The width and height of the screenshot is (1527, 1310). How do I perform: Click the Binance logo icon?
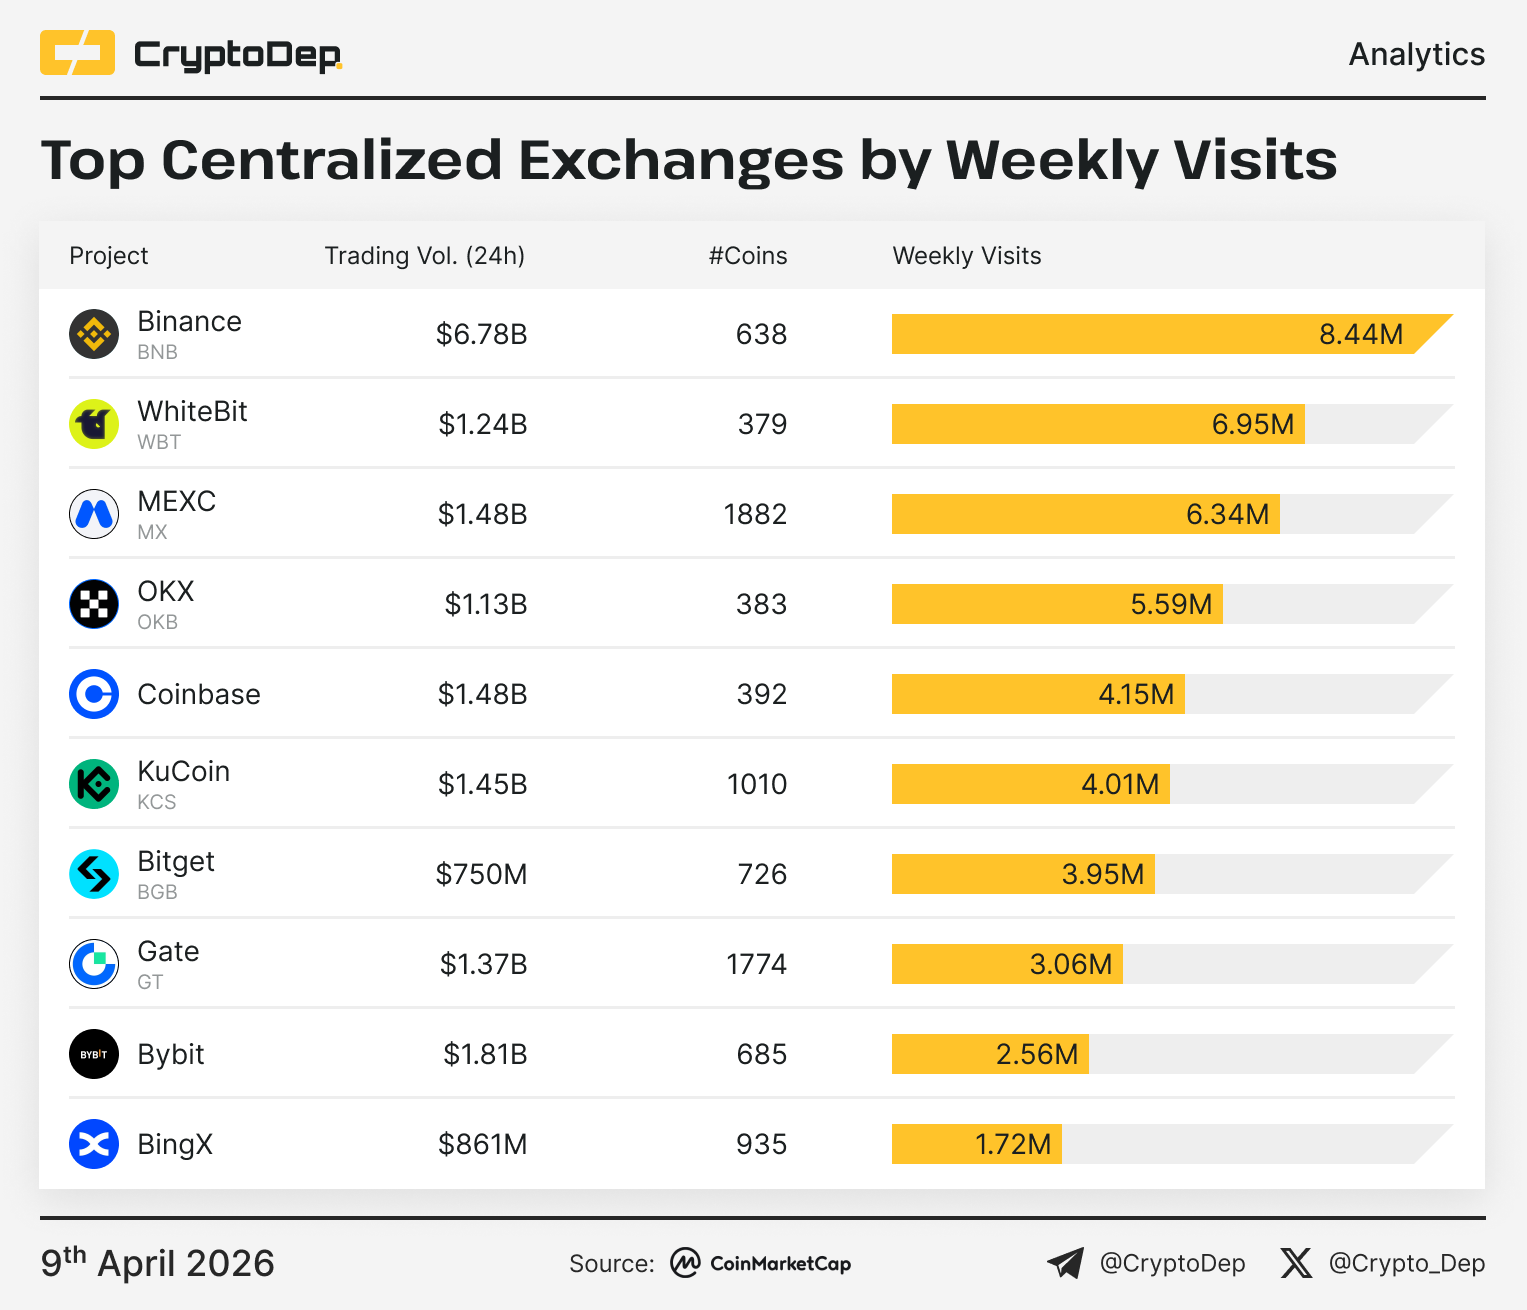pos(94,334)
